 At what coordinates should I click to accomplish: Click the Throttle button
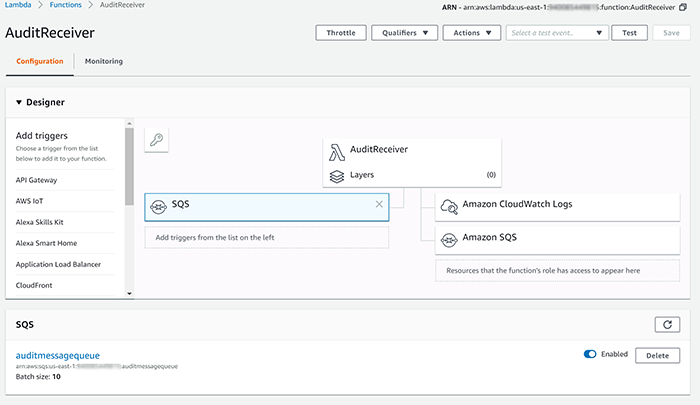[341, 32]
